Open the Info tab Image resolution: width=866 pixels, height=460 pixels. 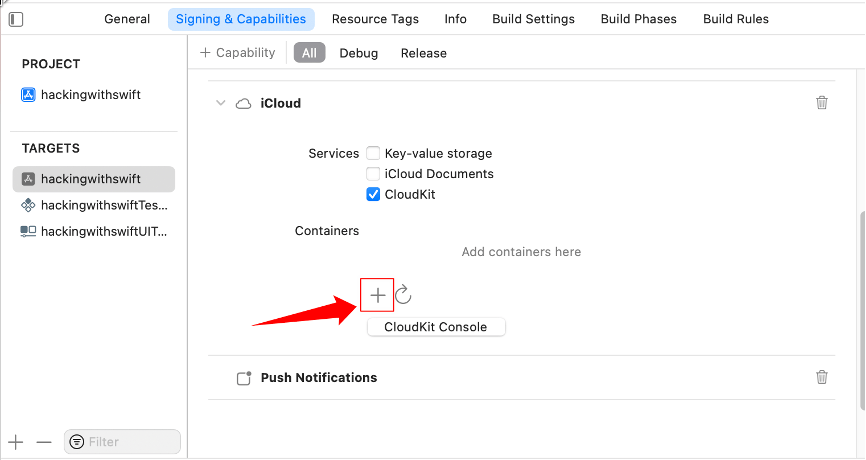(455, 19)
